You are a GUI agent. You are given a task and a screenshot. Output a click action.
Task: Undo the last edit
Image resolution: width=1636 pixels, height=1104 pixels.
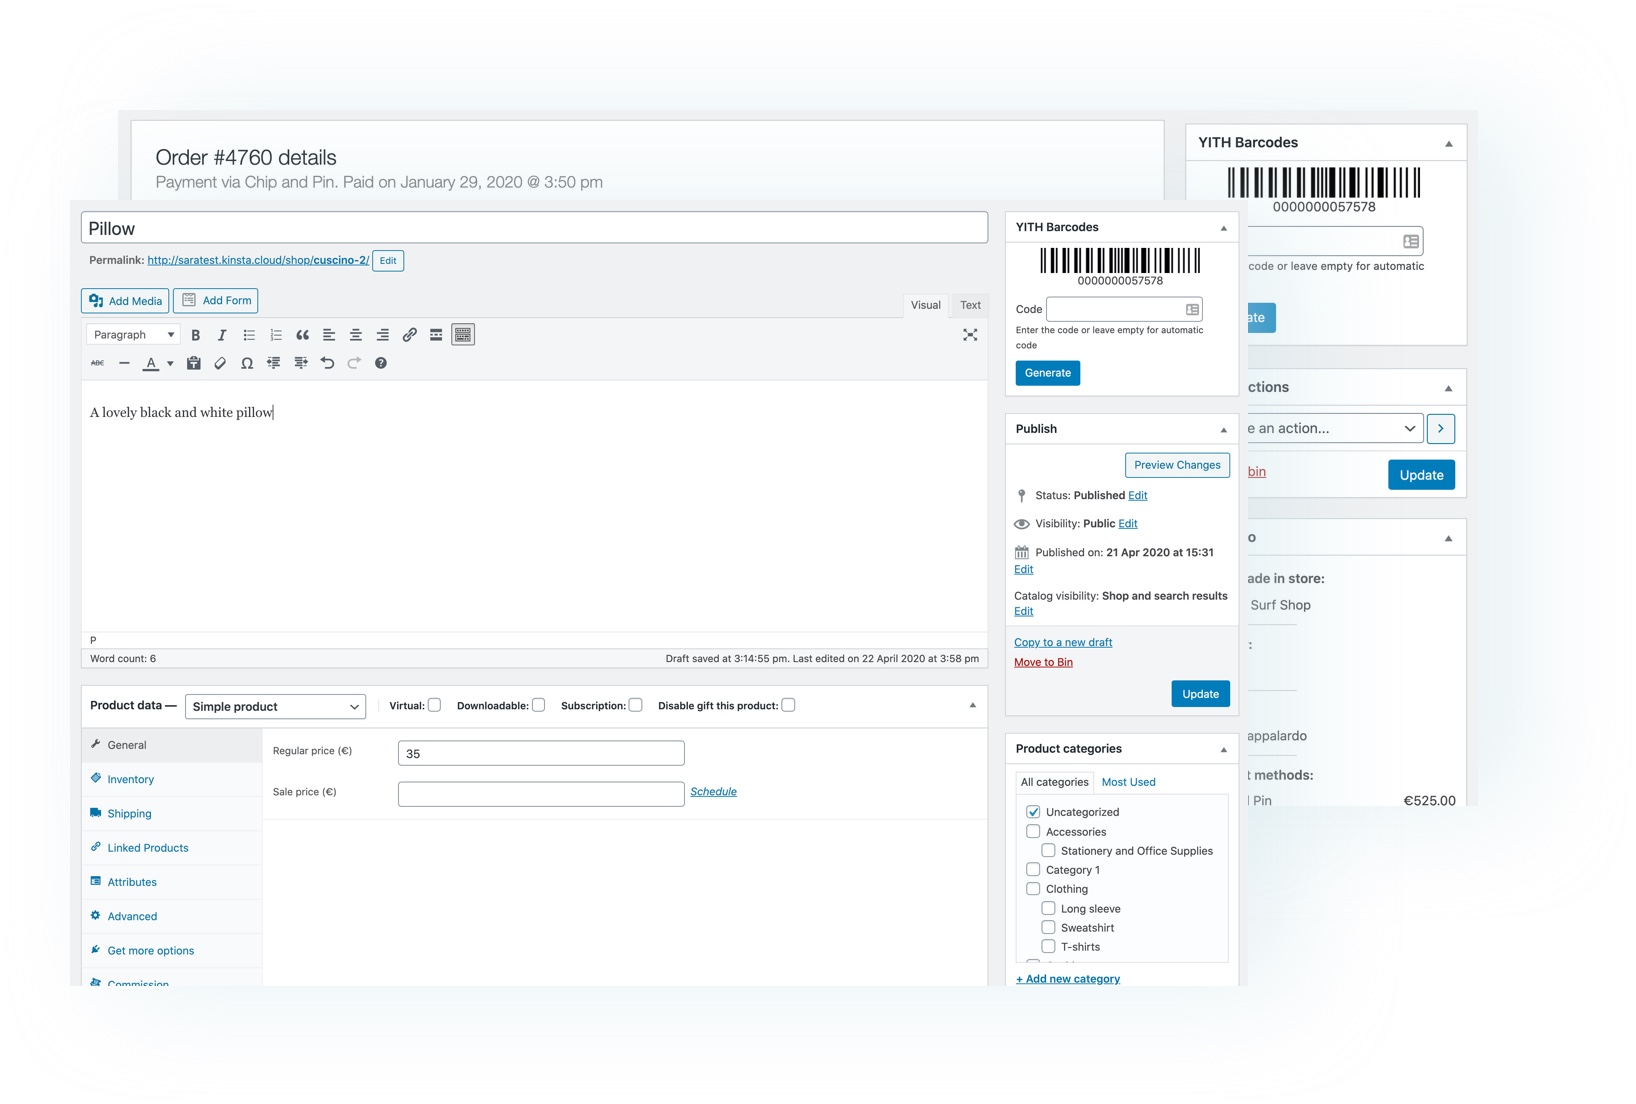point(327,363)
